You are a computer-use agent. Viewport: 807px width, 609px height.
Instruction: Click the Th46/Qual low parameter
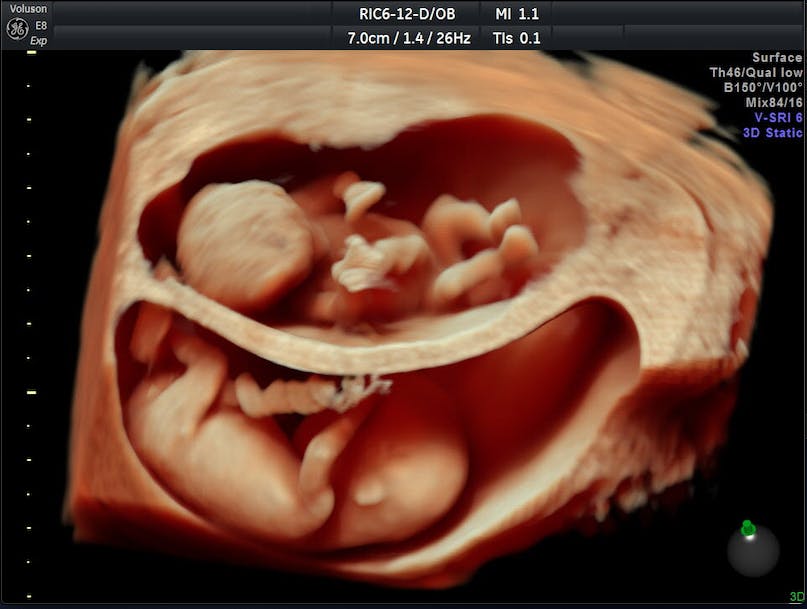pos(756,73)
